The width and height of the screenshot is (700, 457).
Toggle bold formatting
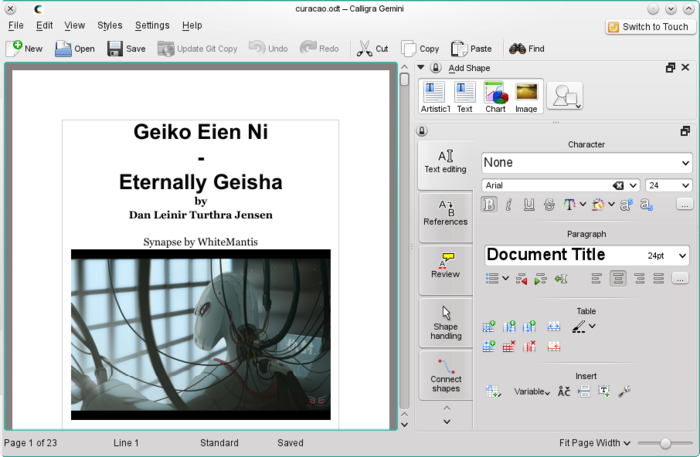(x=490, y=205)
